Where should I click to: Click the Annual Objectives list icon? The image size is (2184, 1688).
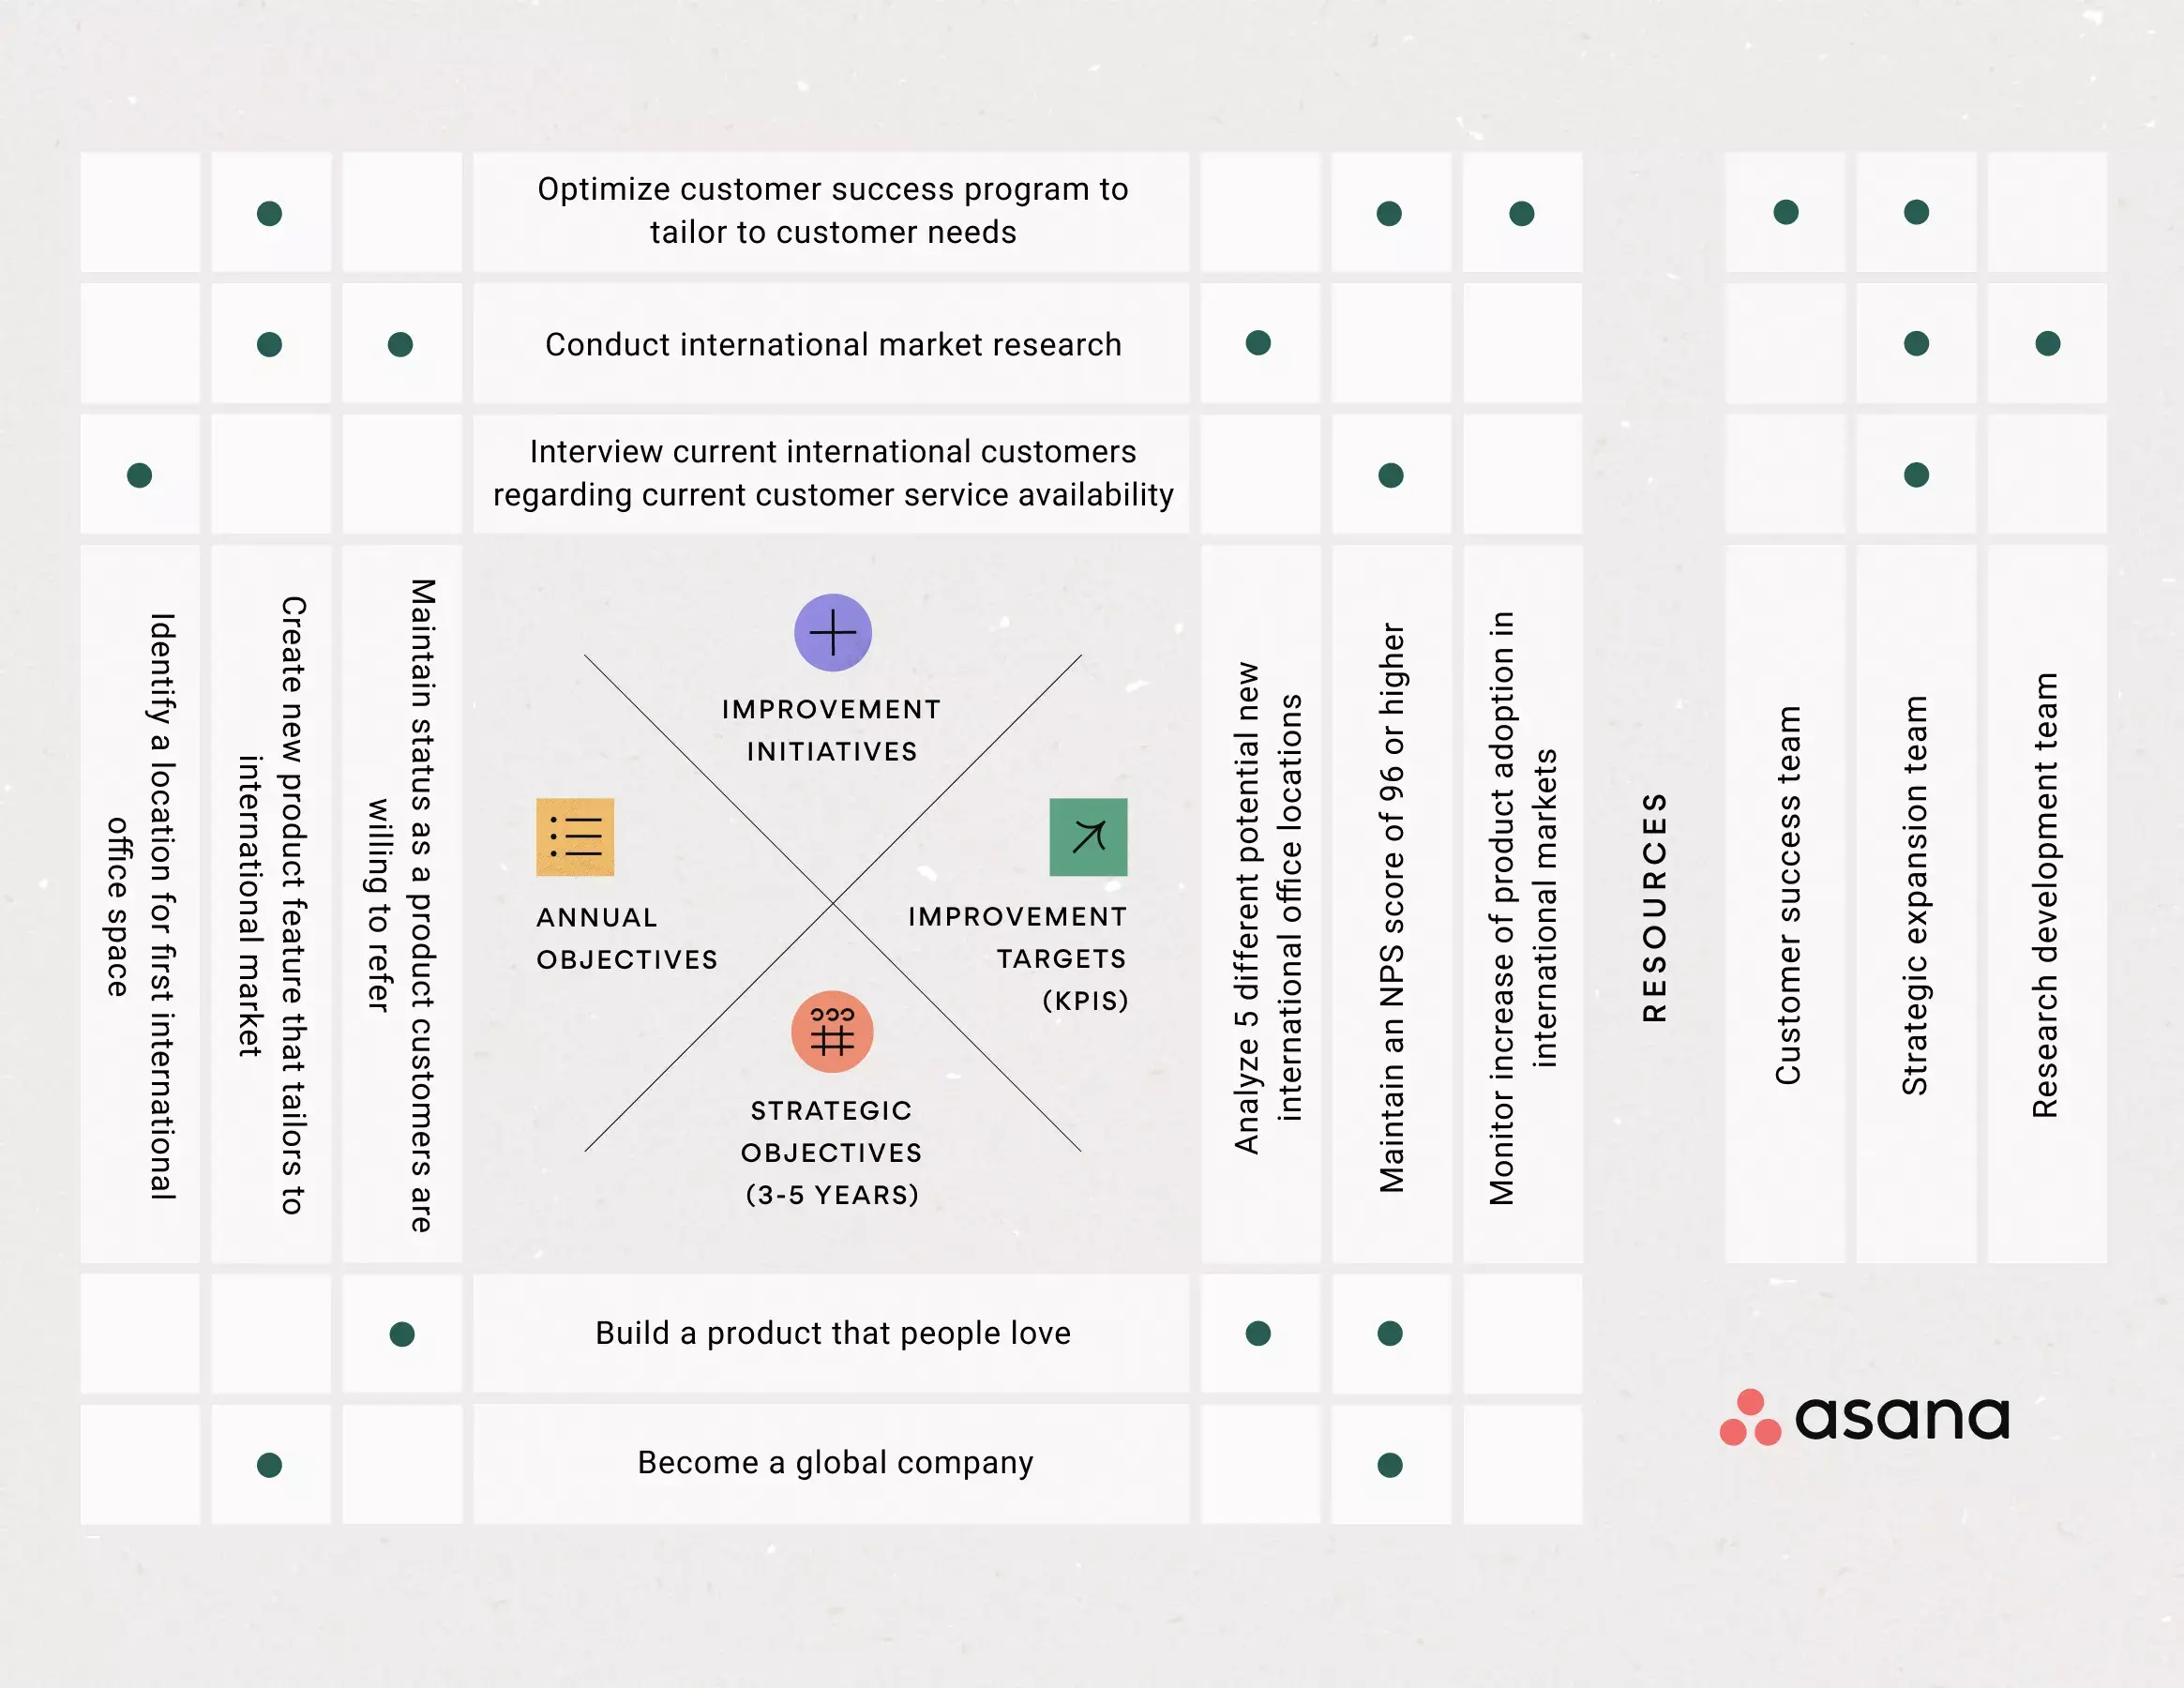[x=574, y=836]
